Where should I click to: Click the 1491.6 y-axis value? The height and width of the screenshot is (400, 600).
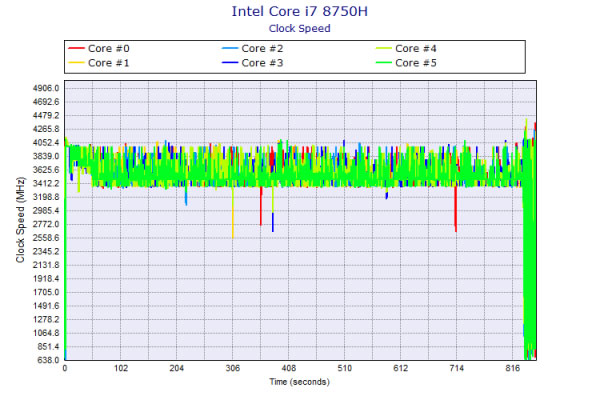click(x=46, y=306)
